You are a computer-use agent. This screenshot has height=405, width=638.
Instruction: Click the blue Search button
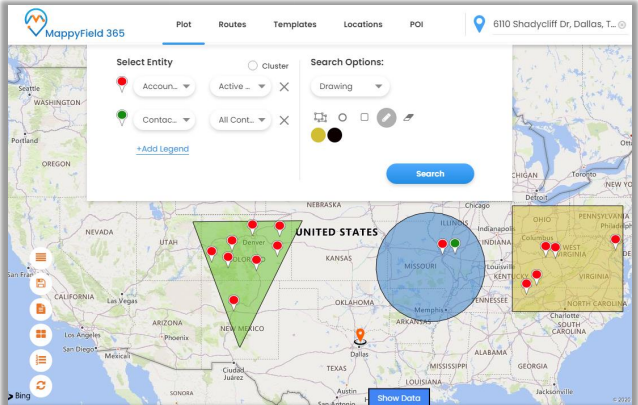coord(430,174)
